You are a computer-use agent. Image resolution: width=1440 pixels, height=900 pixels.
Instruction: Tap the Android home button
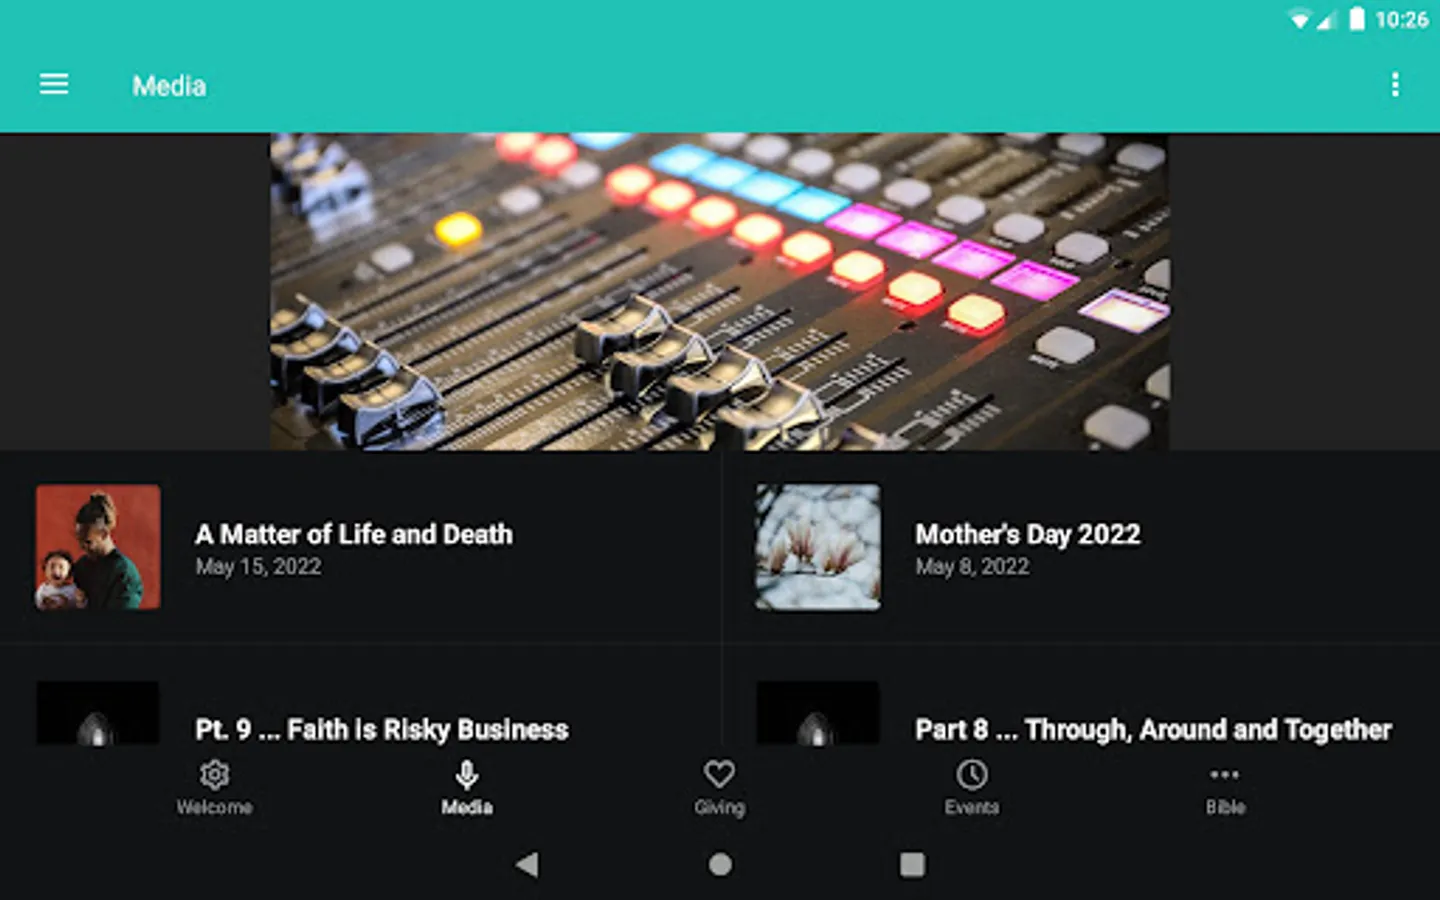(x=720, y=864)
